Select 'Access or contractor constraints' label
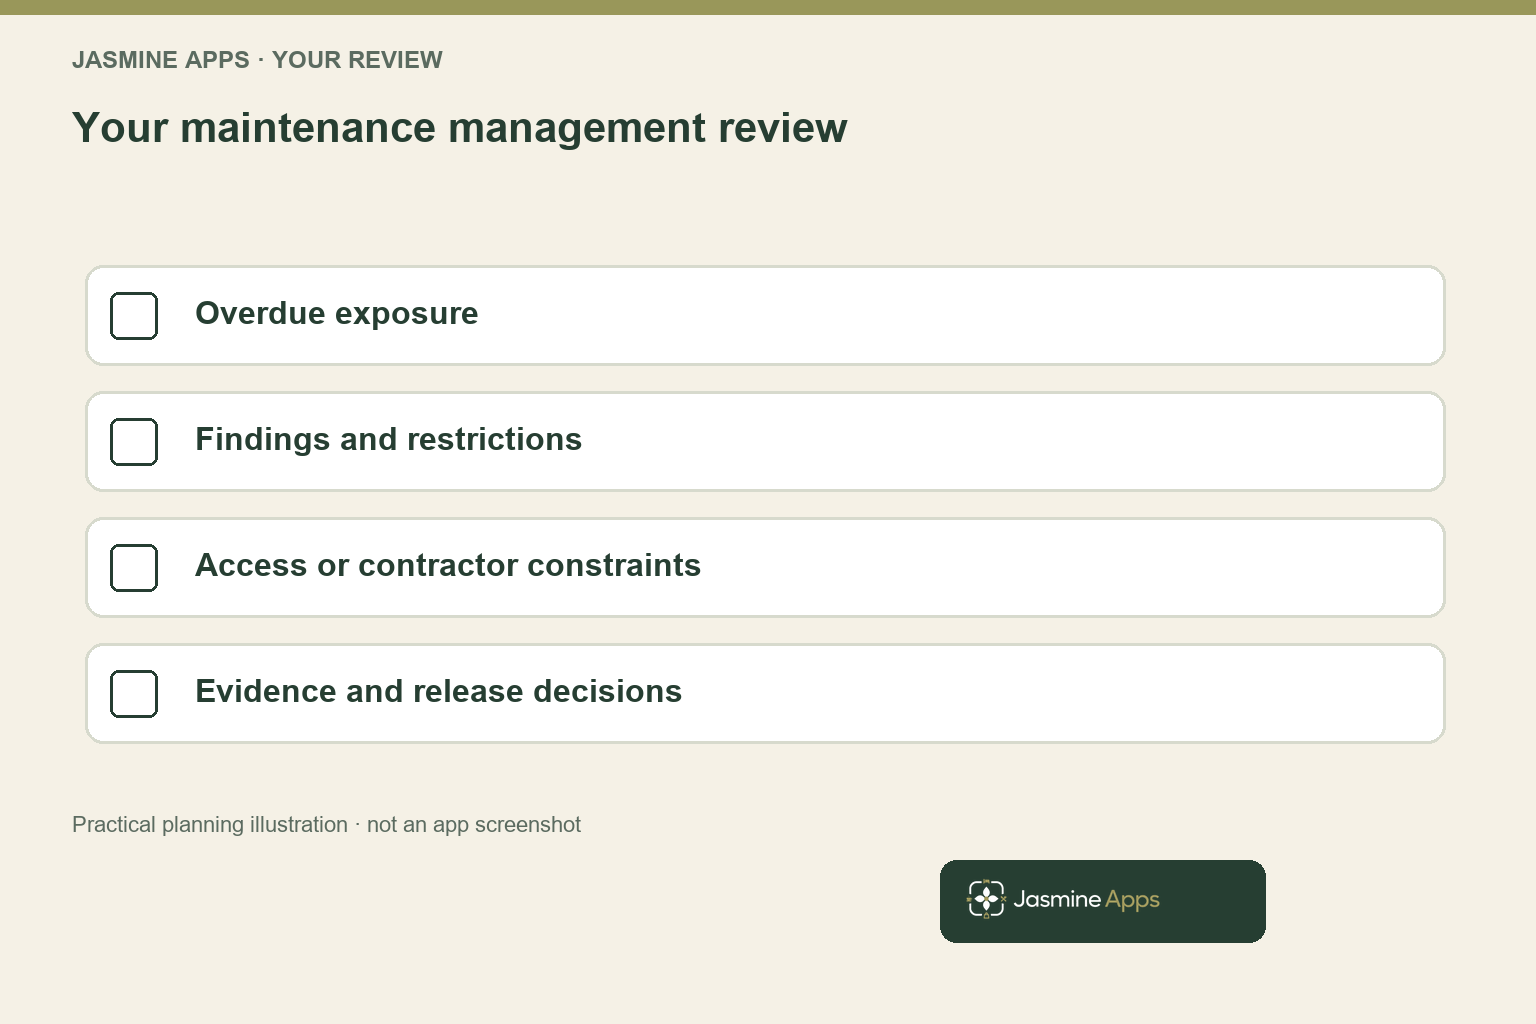Viewport: 1536px width, 1024px height. click(448, 566)
